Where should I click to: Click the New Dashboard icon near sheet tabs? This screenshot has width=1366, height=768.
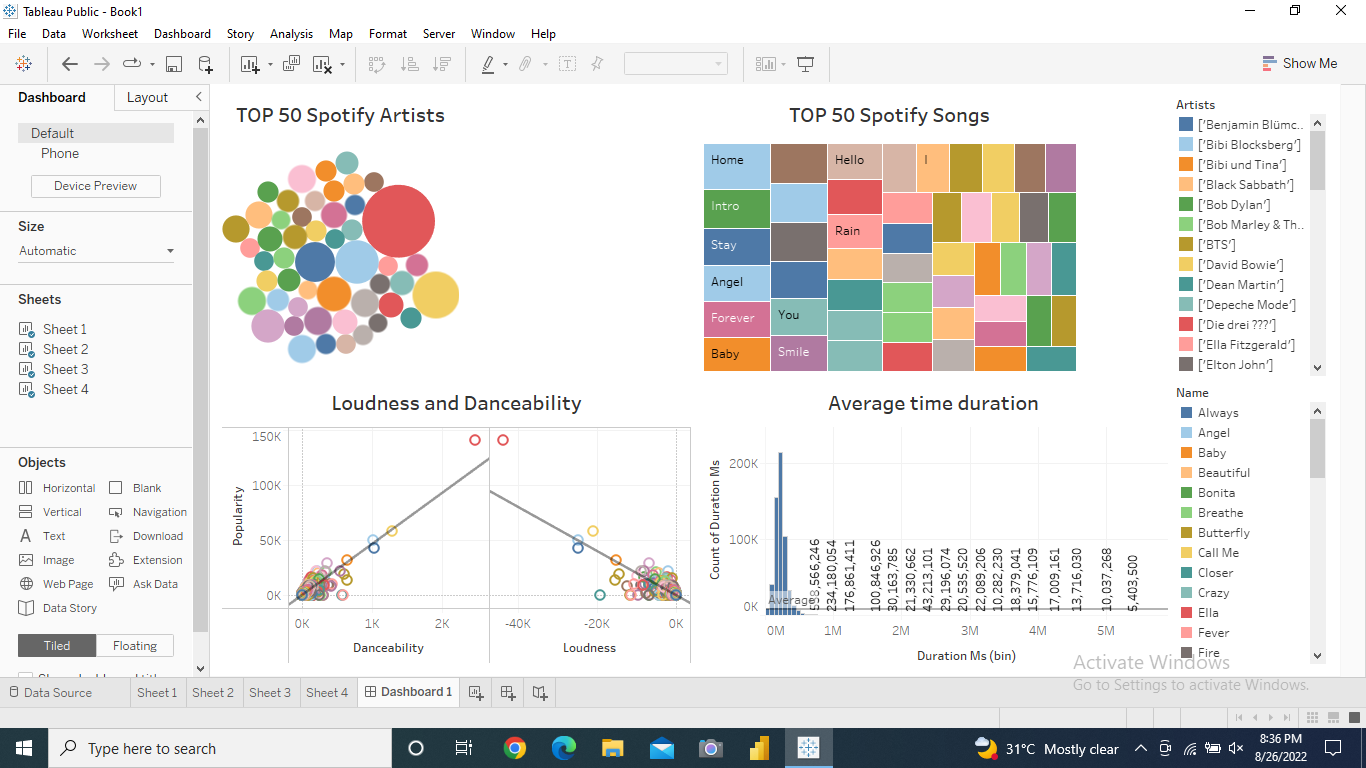pos(507,692)
